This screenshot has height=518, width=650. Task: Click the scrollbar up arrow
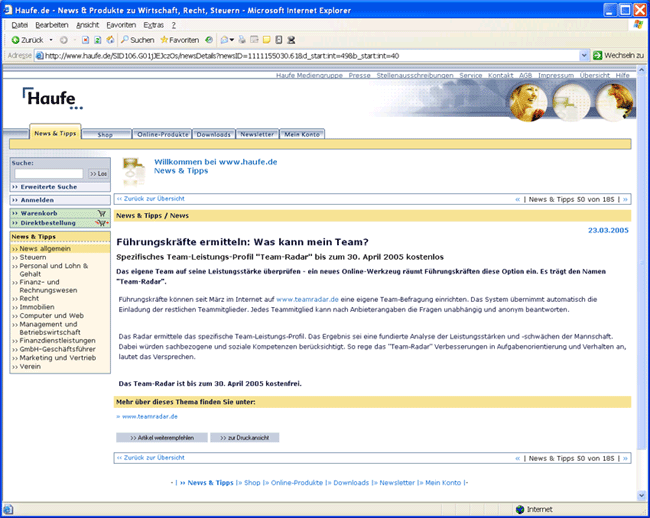[641, 70]
